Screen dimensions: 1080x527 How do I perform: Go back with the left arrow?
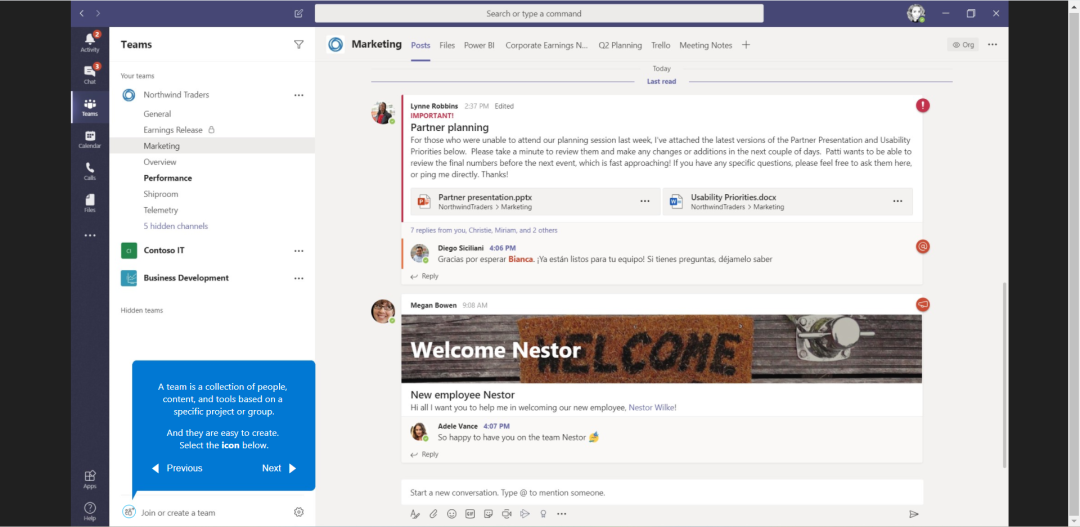[81, 13]
